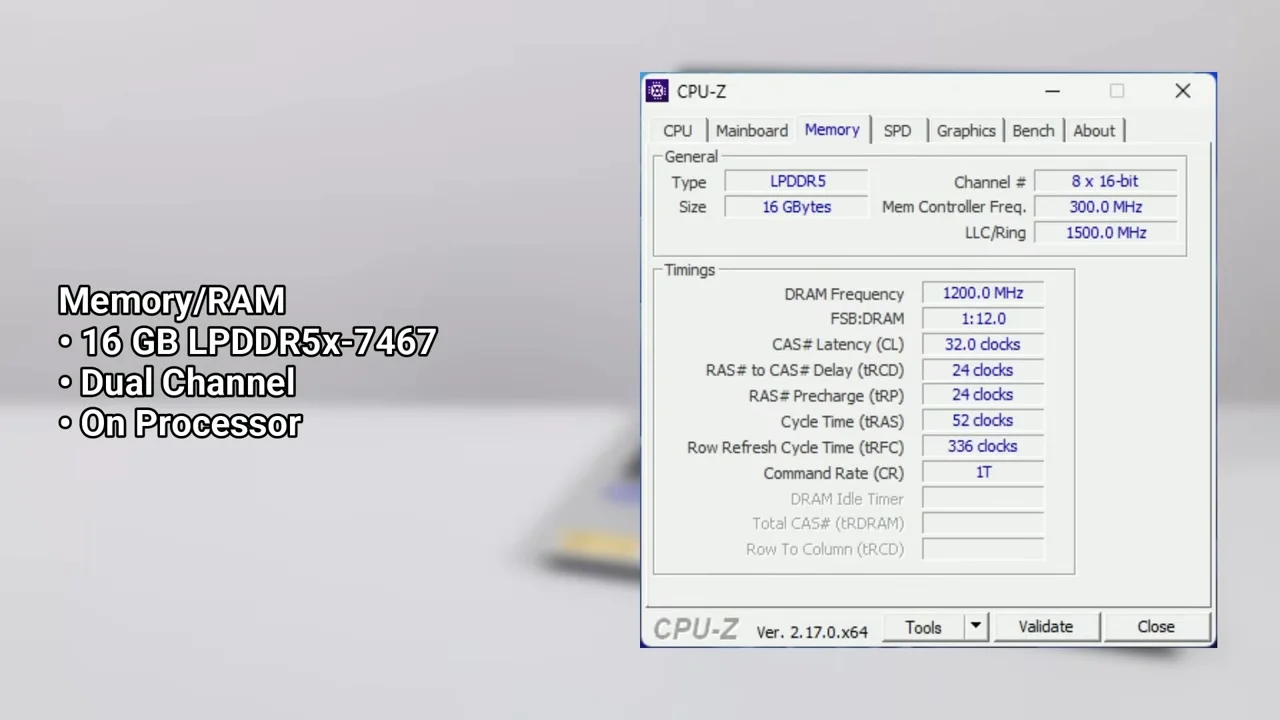Click the DRAM Frequency label

[x=844, y=294]
